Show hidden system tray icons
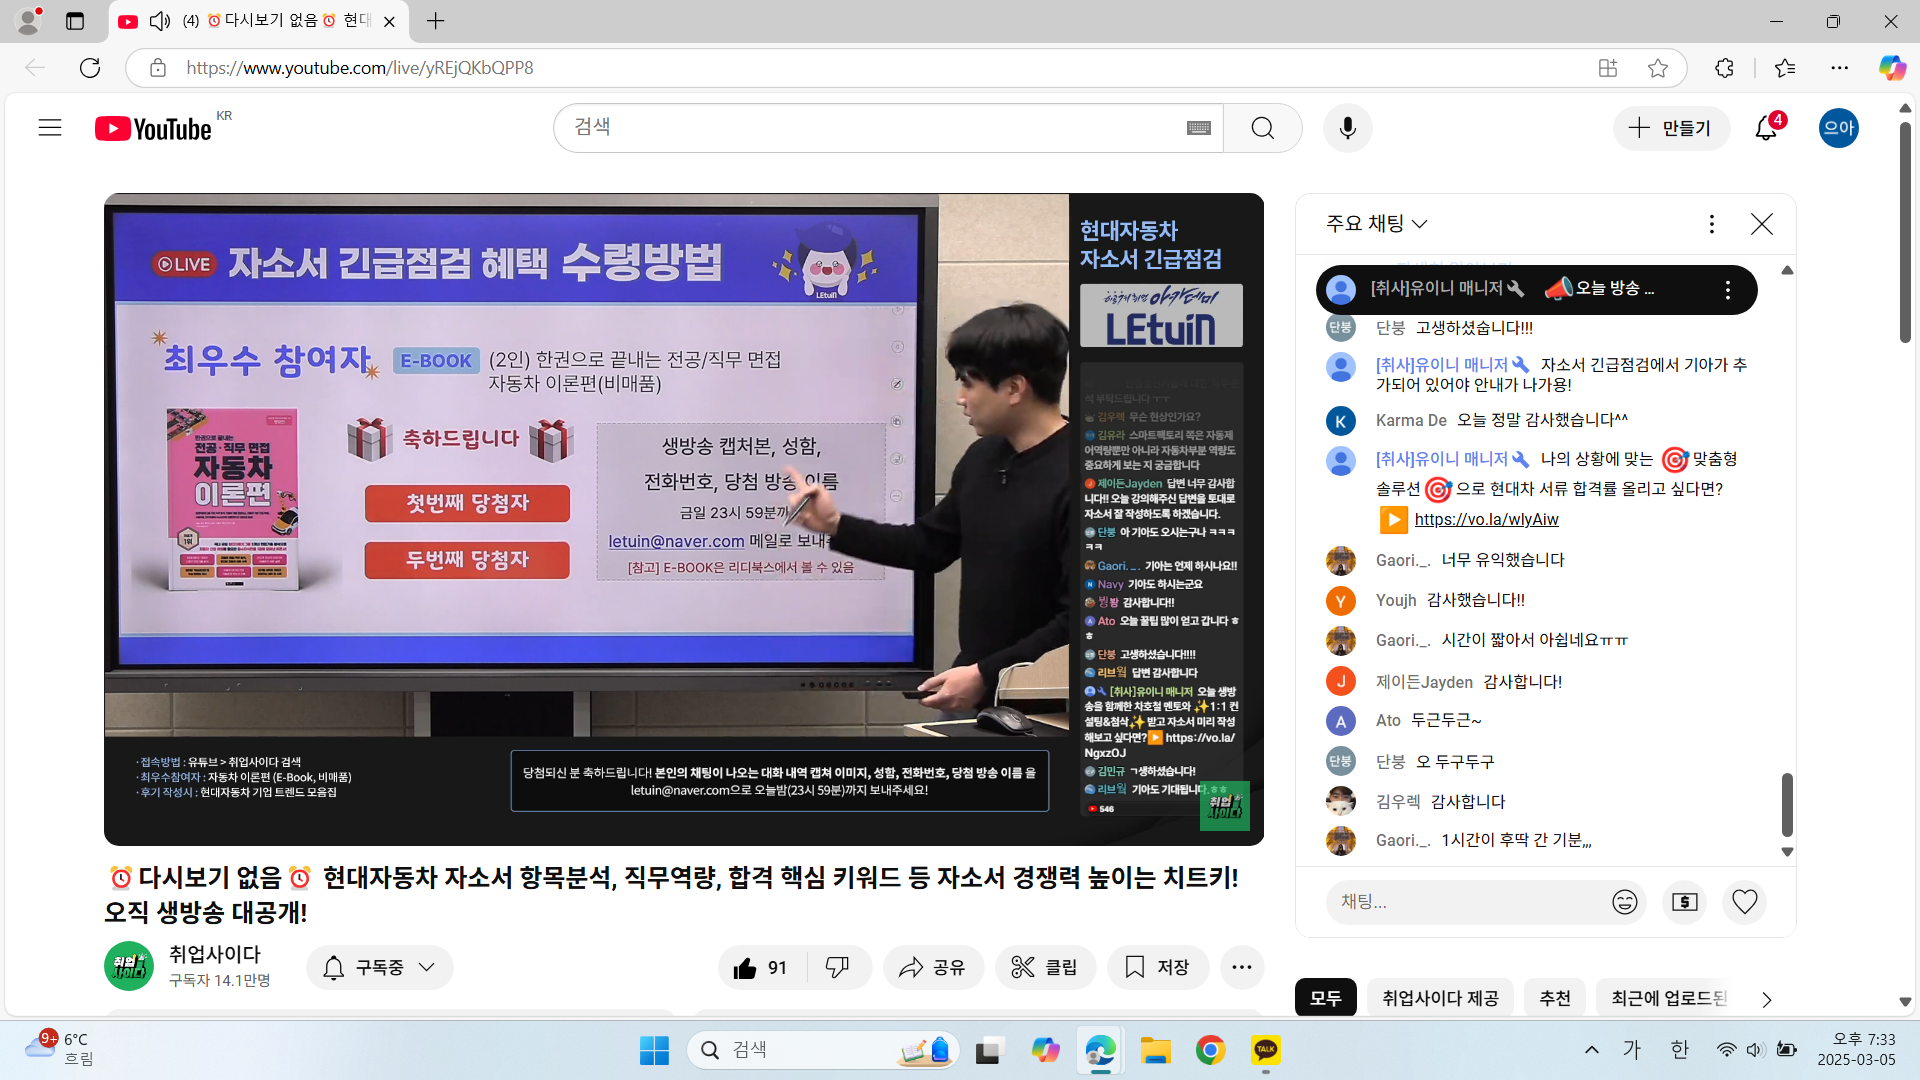 [1592, 1050]
